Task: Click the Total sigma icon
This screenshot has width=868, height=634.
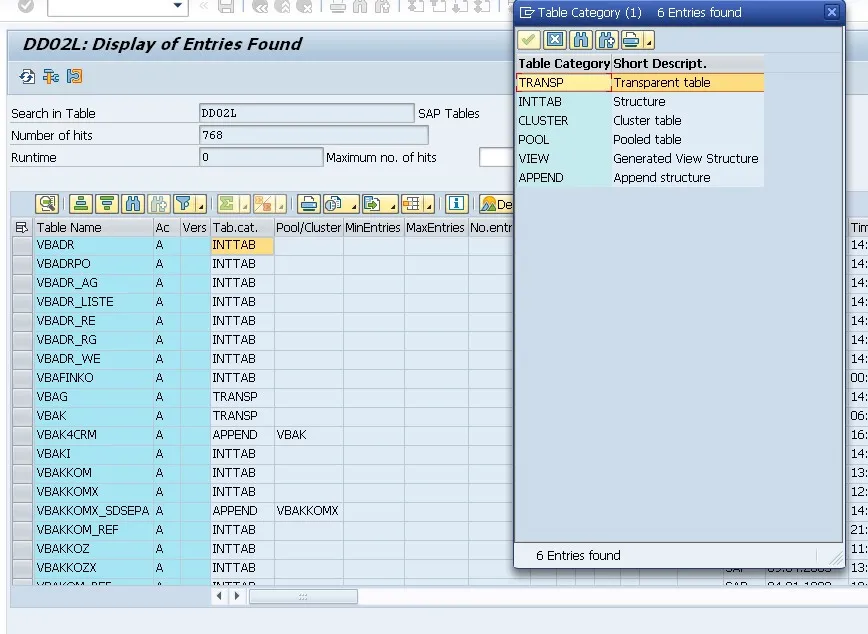Action: click(x=226, y=204)
